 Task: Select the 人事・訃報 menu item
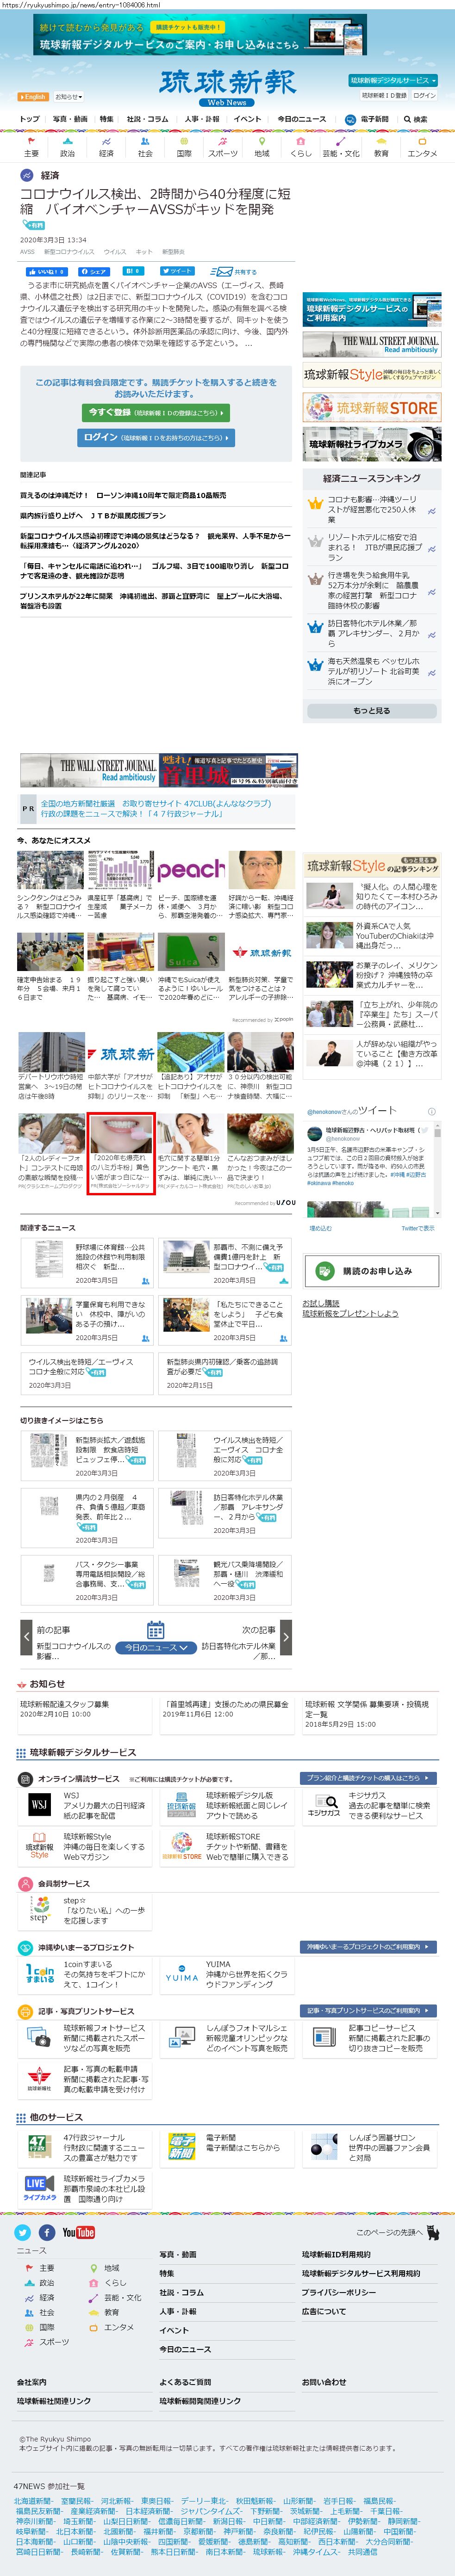point(201,119)
